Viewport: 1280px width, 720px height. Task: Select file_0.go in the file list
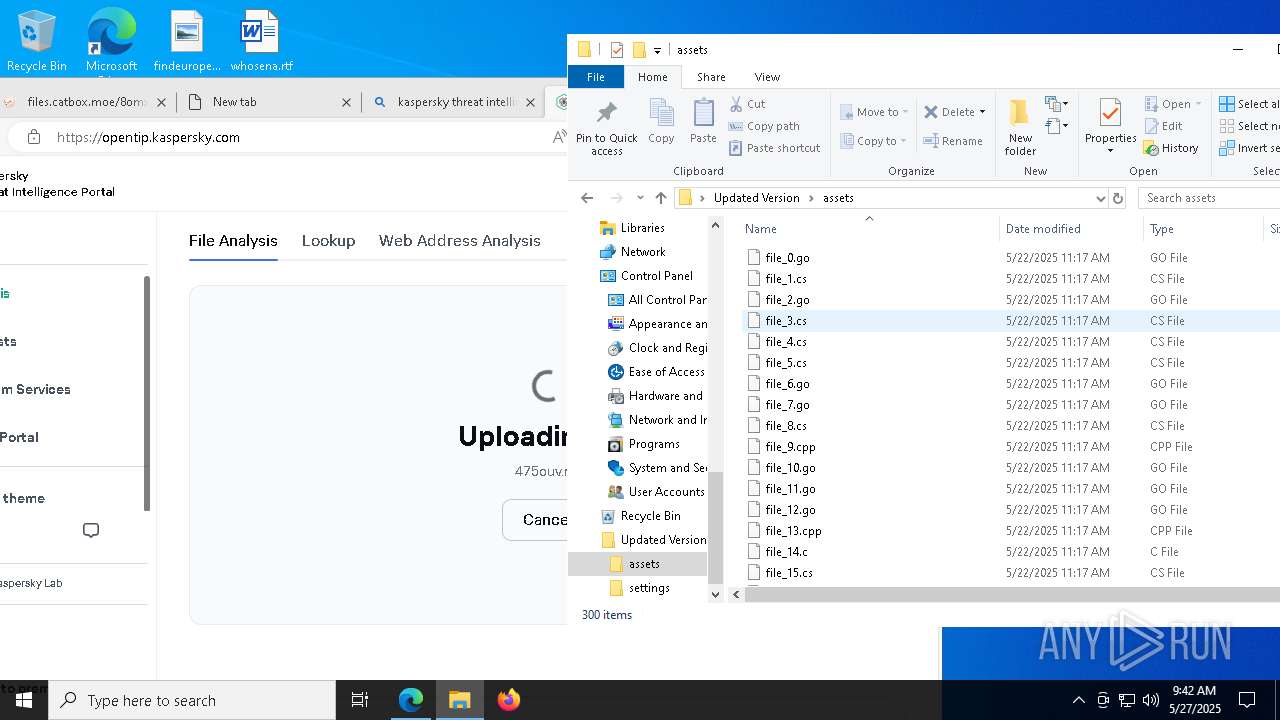point(787,258)
